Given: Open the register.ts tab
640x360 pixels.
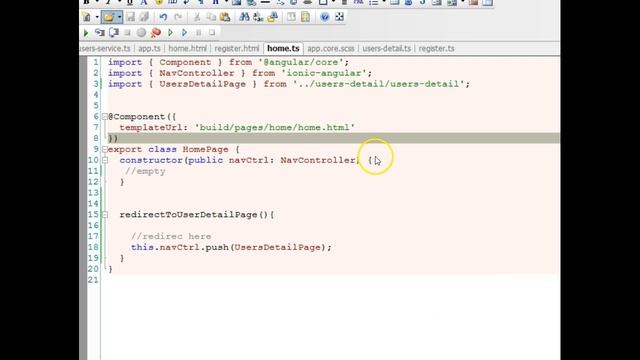Looking at the screenshot, I should [x=436, y=49].
